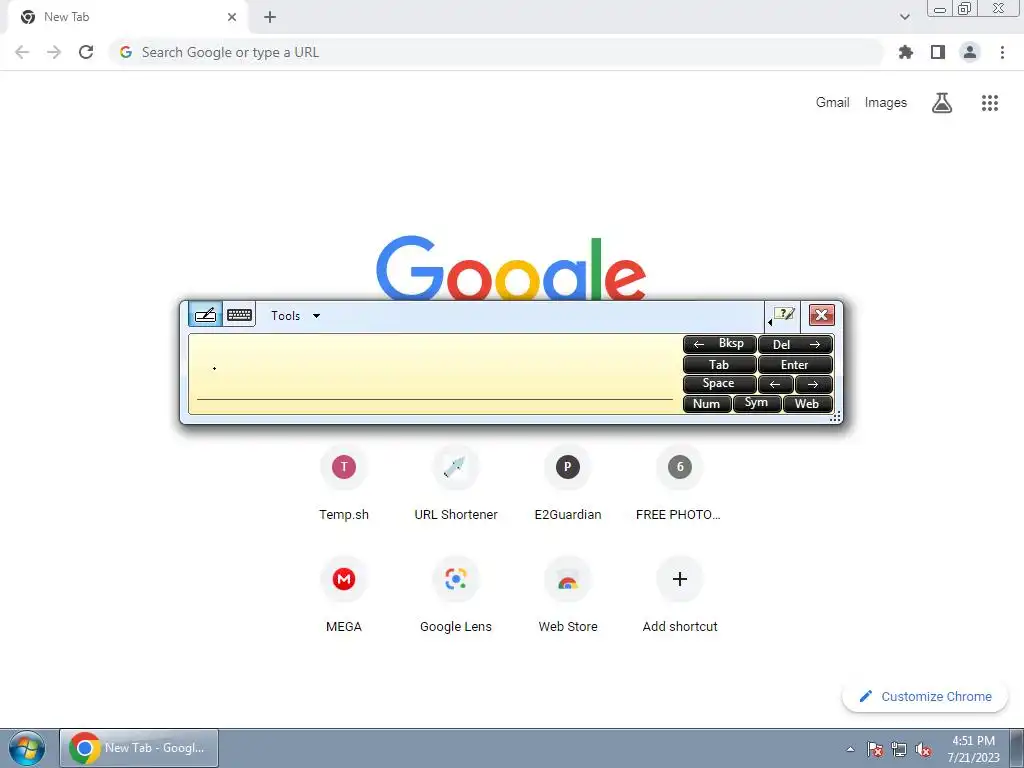The height and width of the screenshot is (768, 1024).
Task: Open the clock showing 4:51 PM
Action: coord(973,748)
